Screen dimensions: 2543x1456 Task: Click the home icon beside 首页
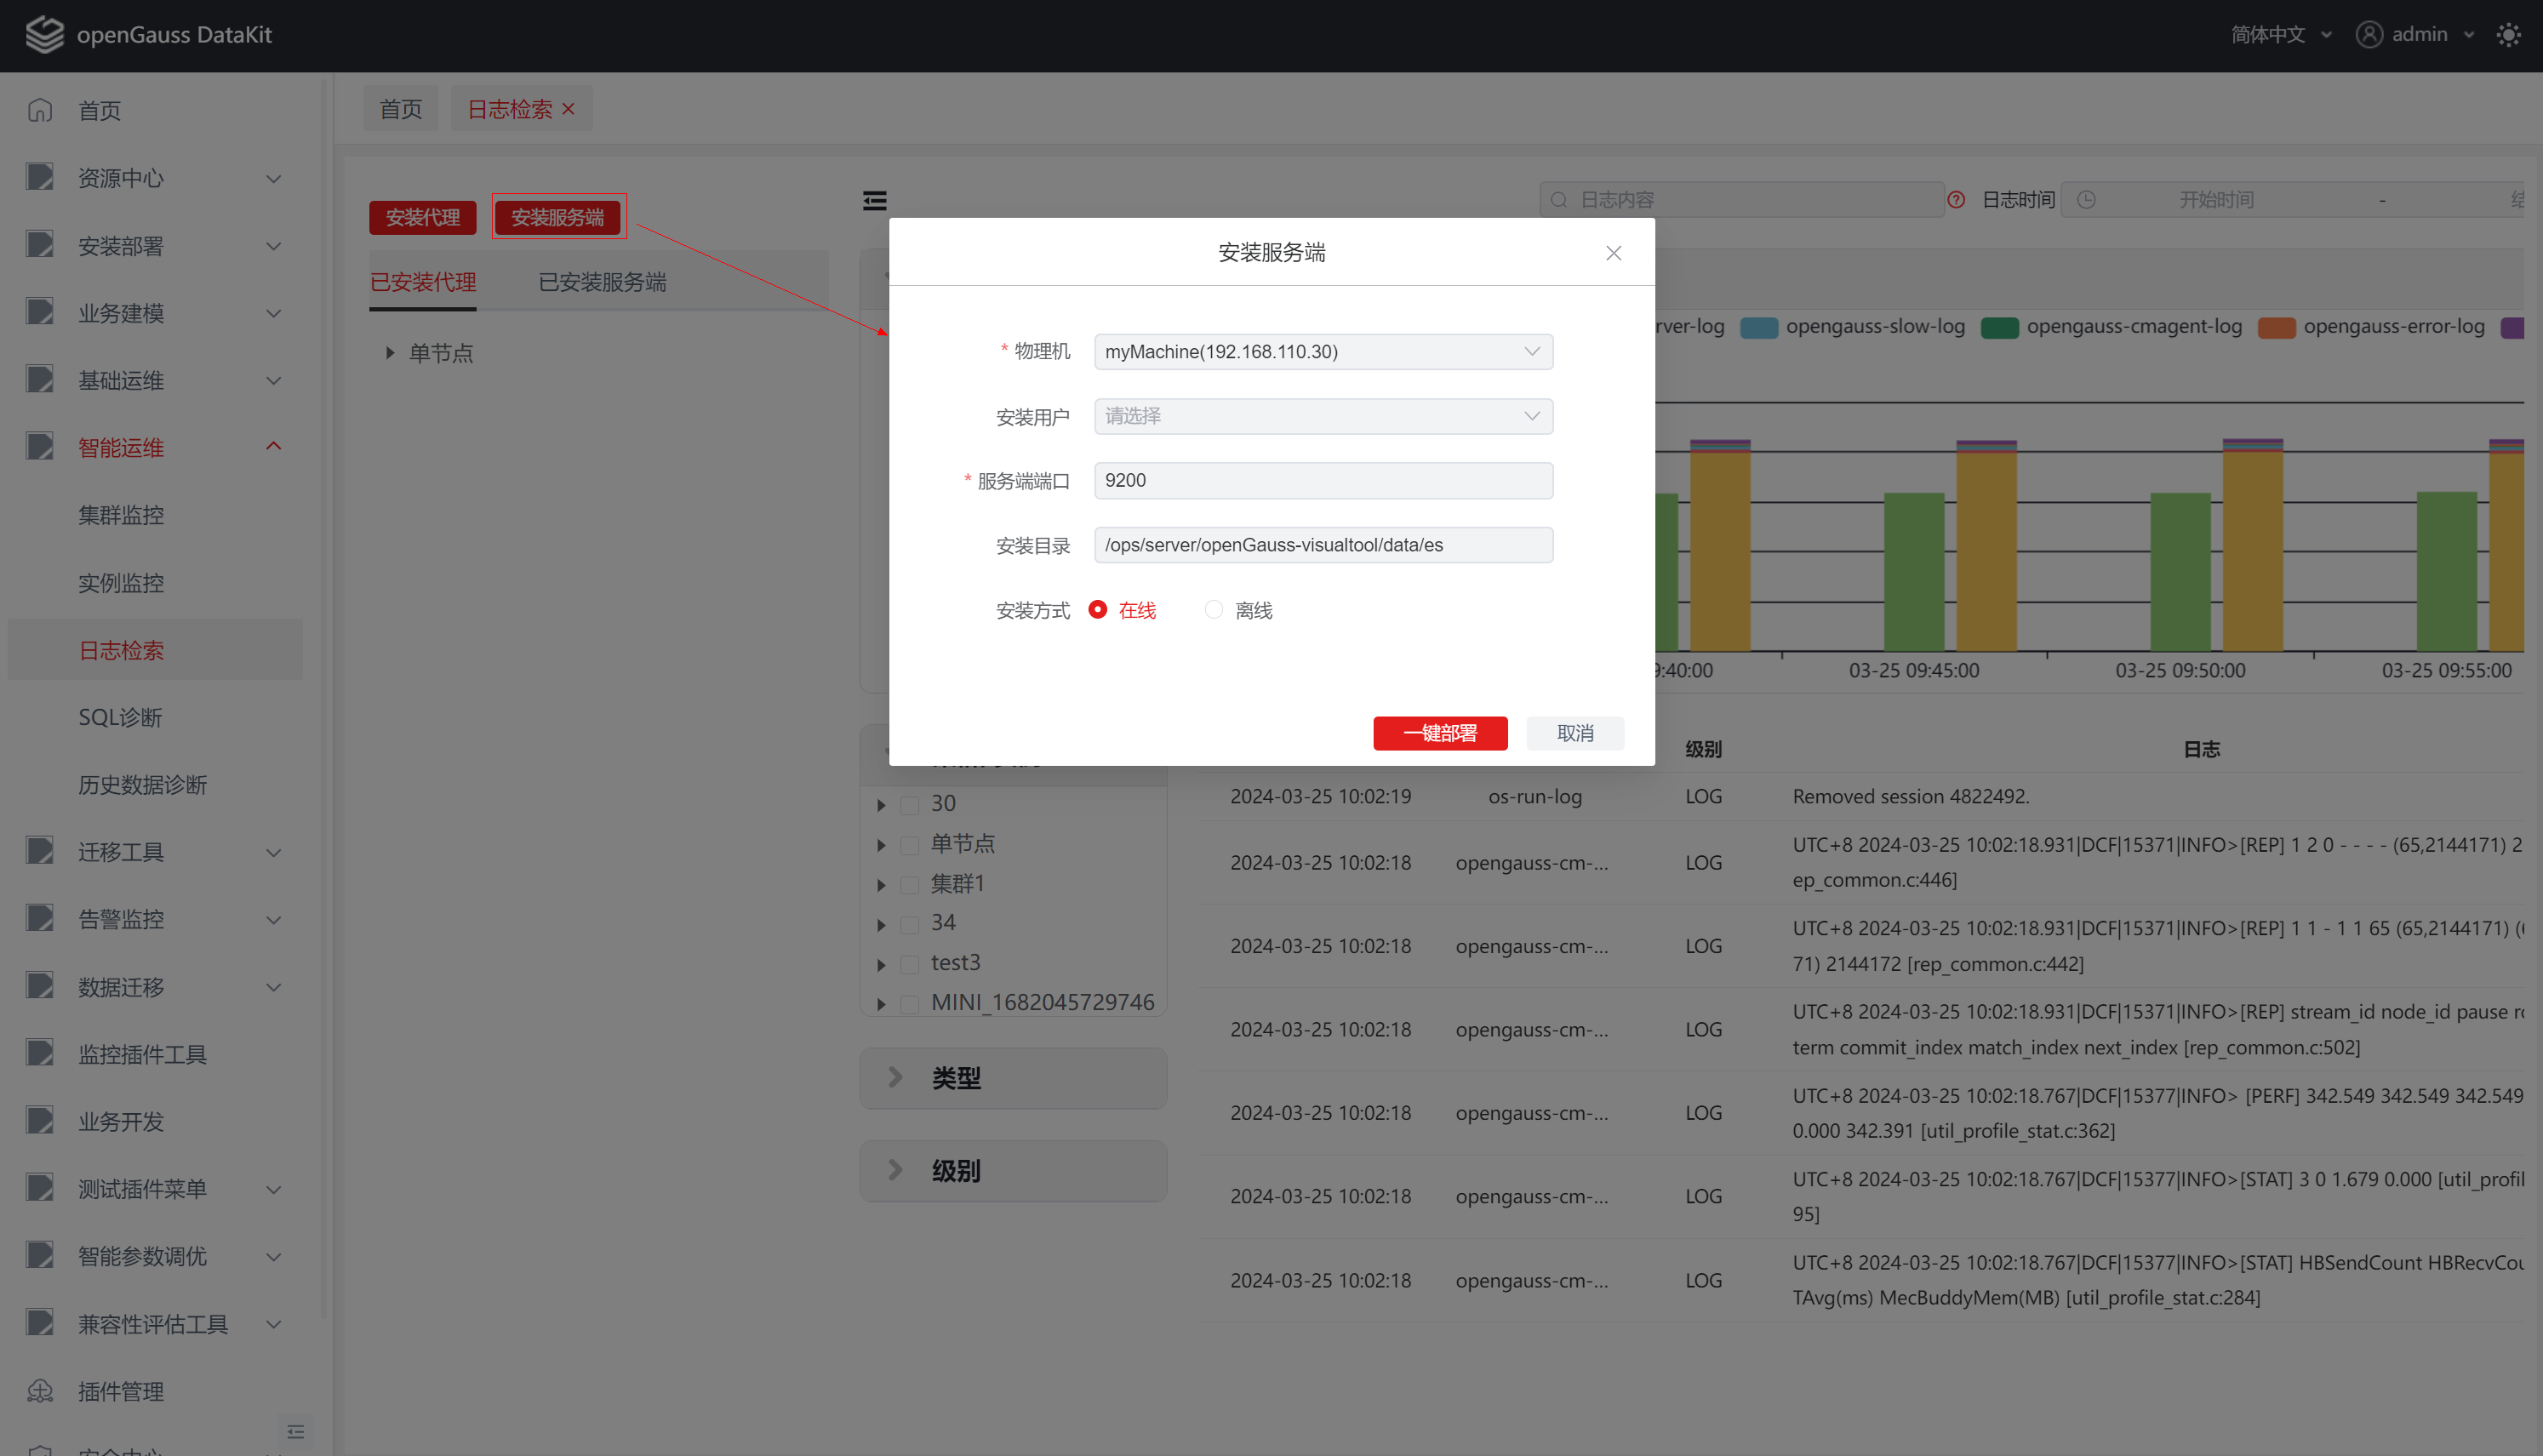40,110
